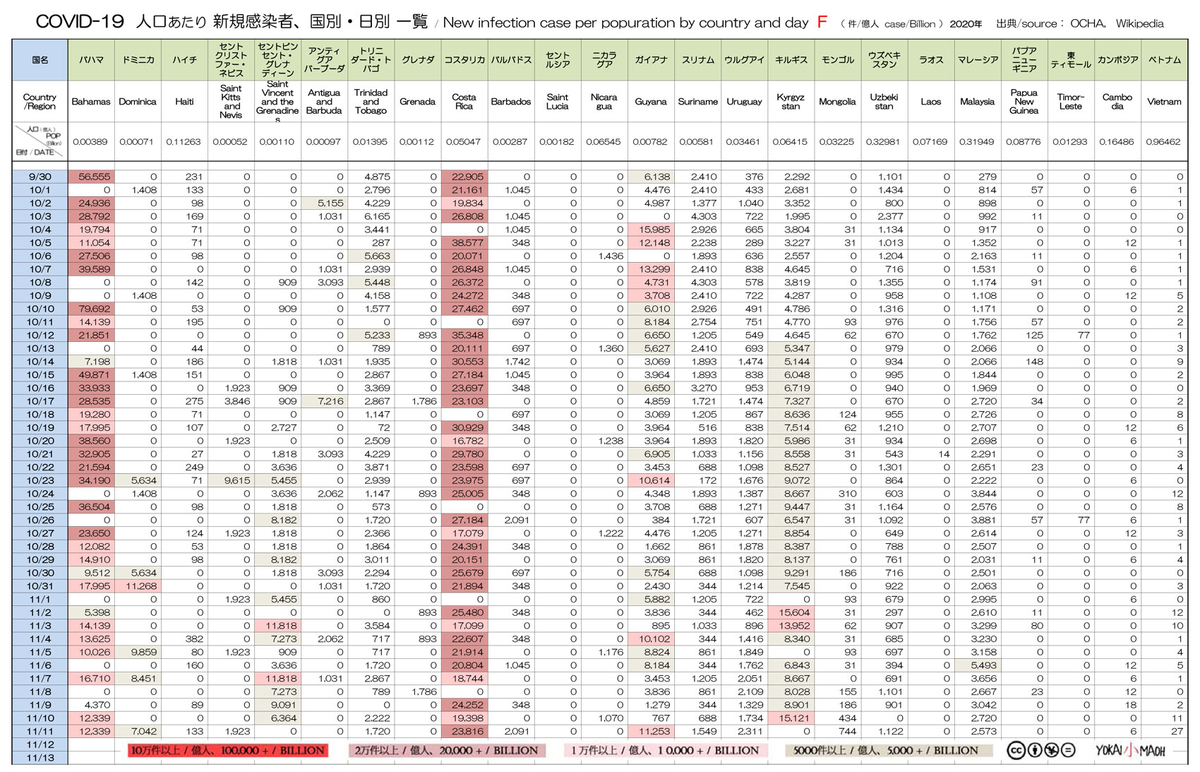Select the Barbados column header

511,102
